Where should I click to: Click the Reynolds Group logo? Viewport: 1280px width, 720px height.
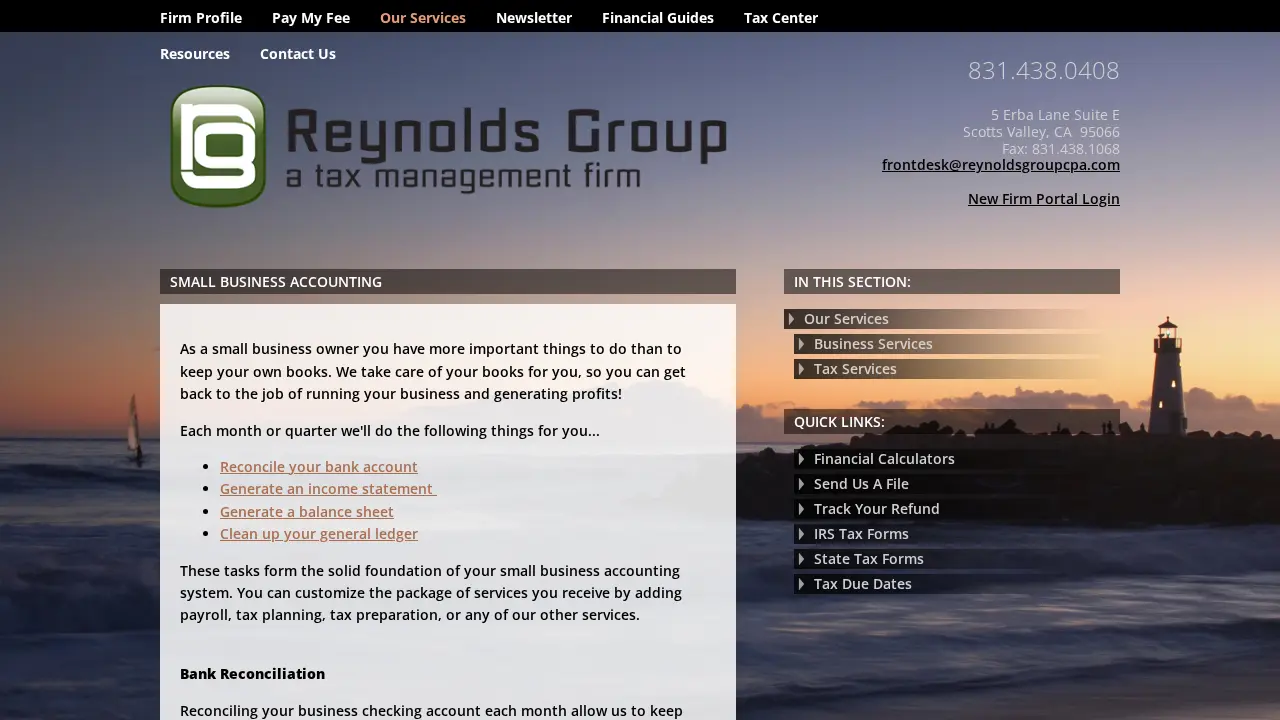point(448,146)
